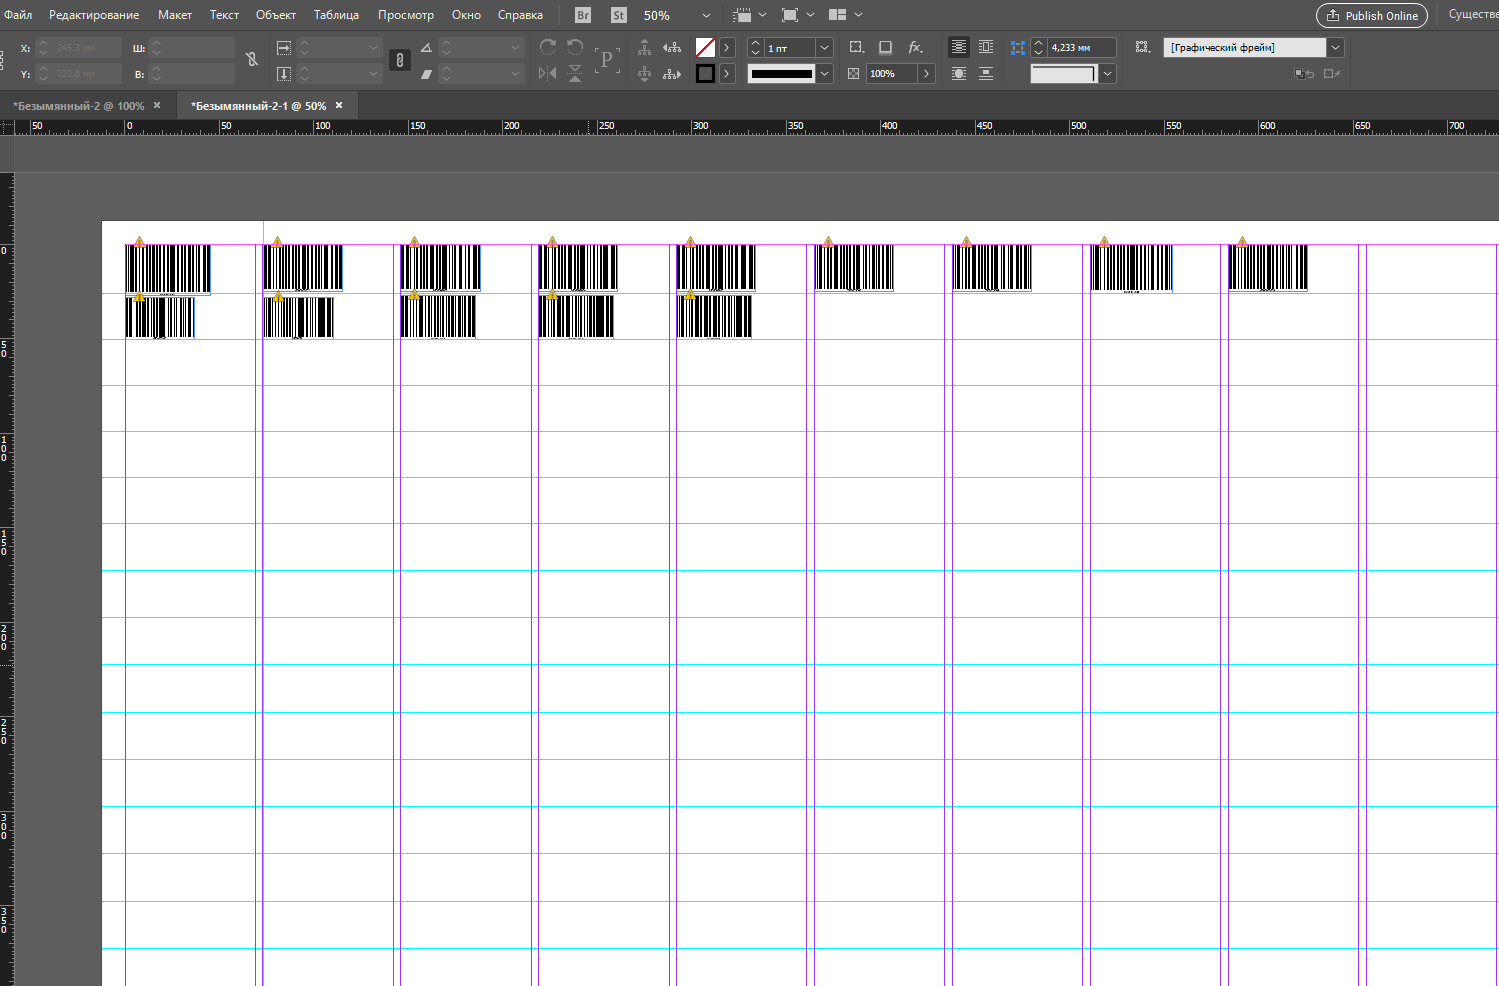The image size is (1499, 986).
Task: Click into the opacity 100% field
Action: (x=892, y=73)
